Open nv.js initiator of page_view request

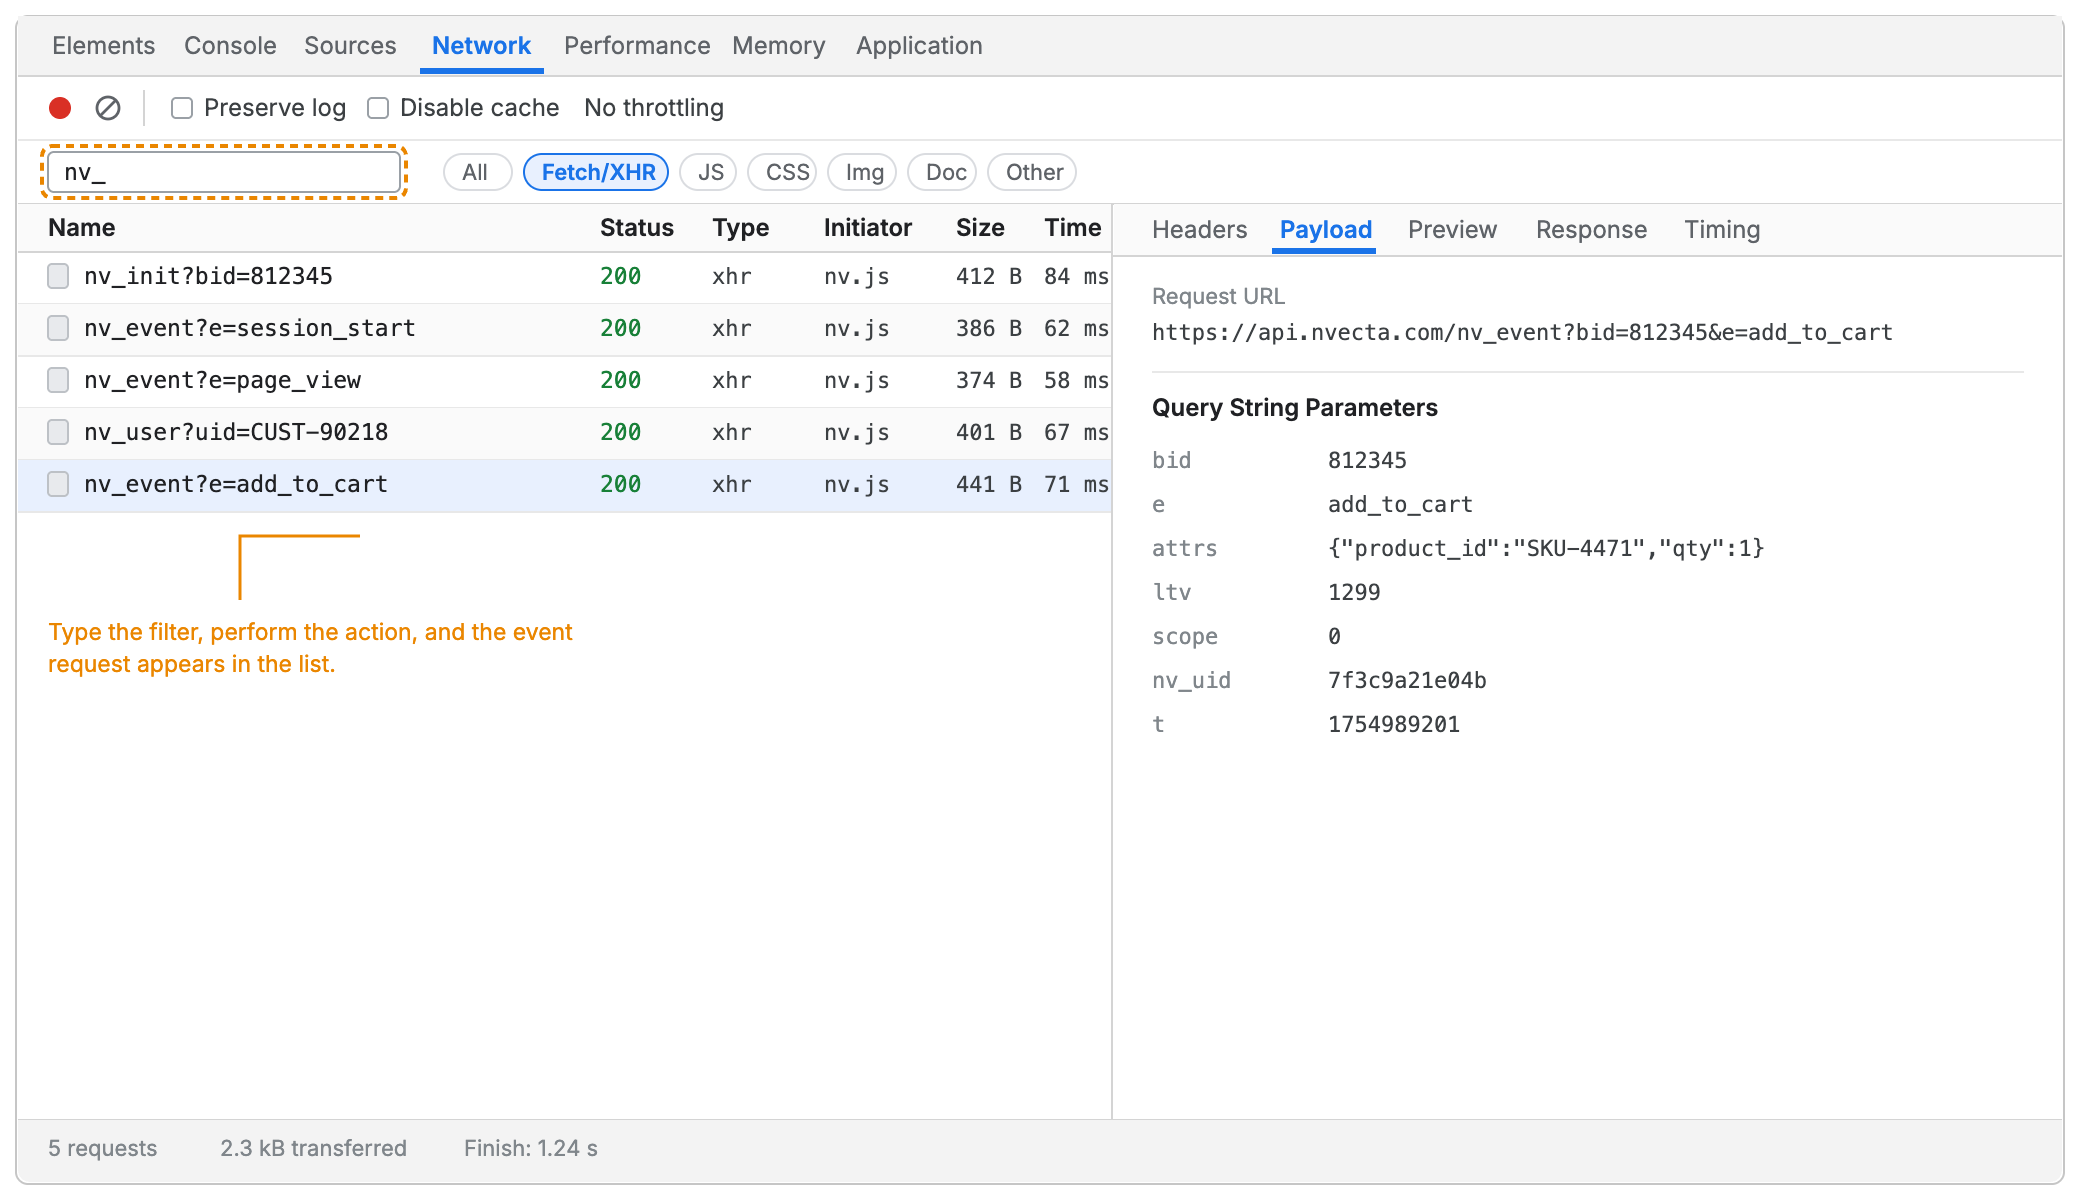tap(857, 380)
